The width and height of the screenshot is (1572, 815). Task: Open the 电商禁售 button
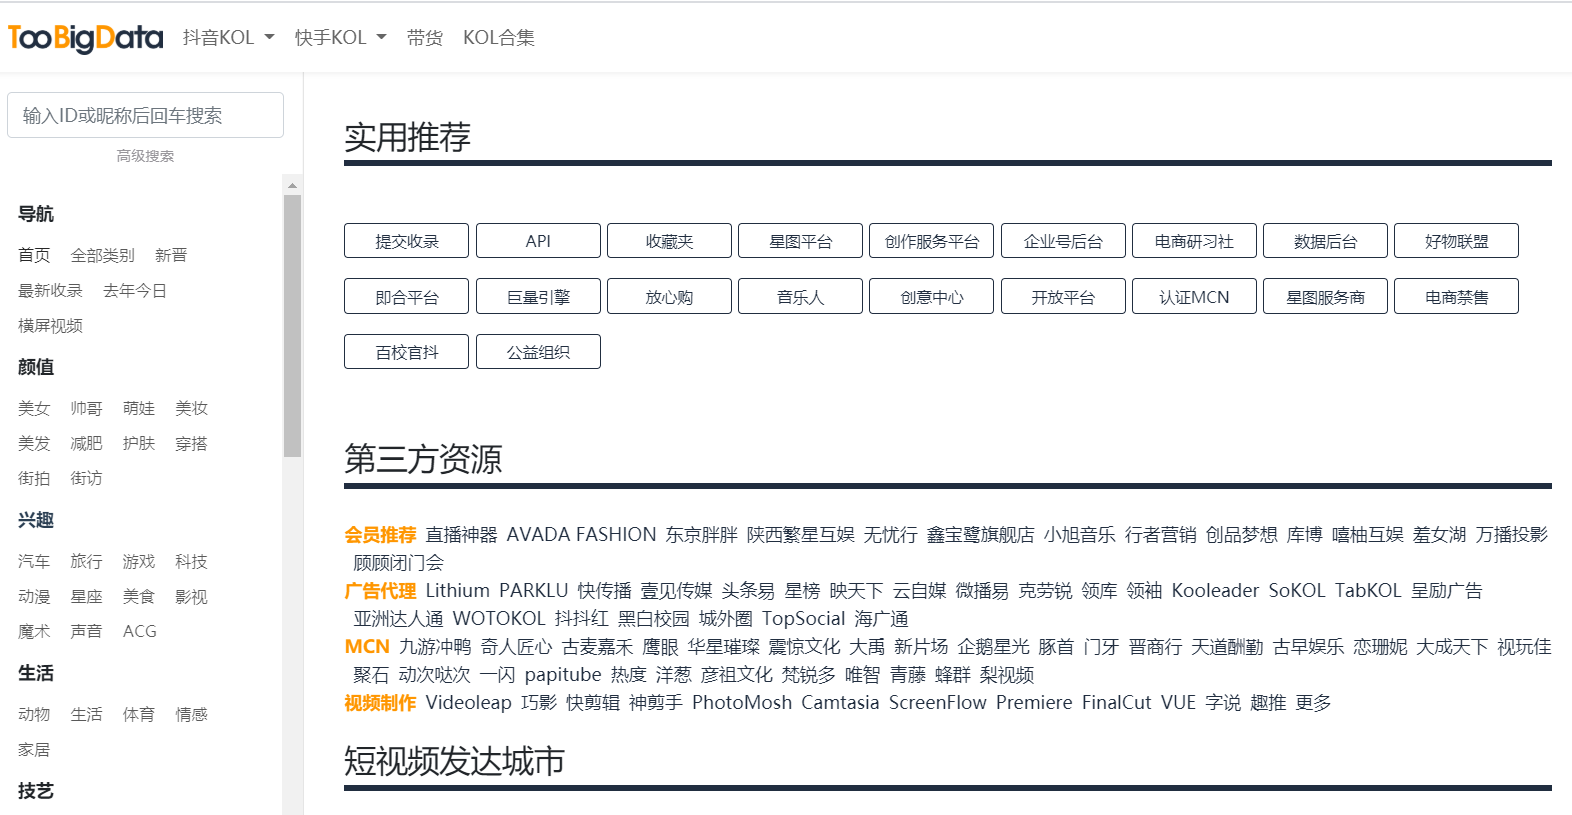click(x=1456, y=297)
